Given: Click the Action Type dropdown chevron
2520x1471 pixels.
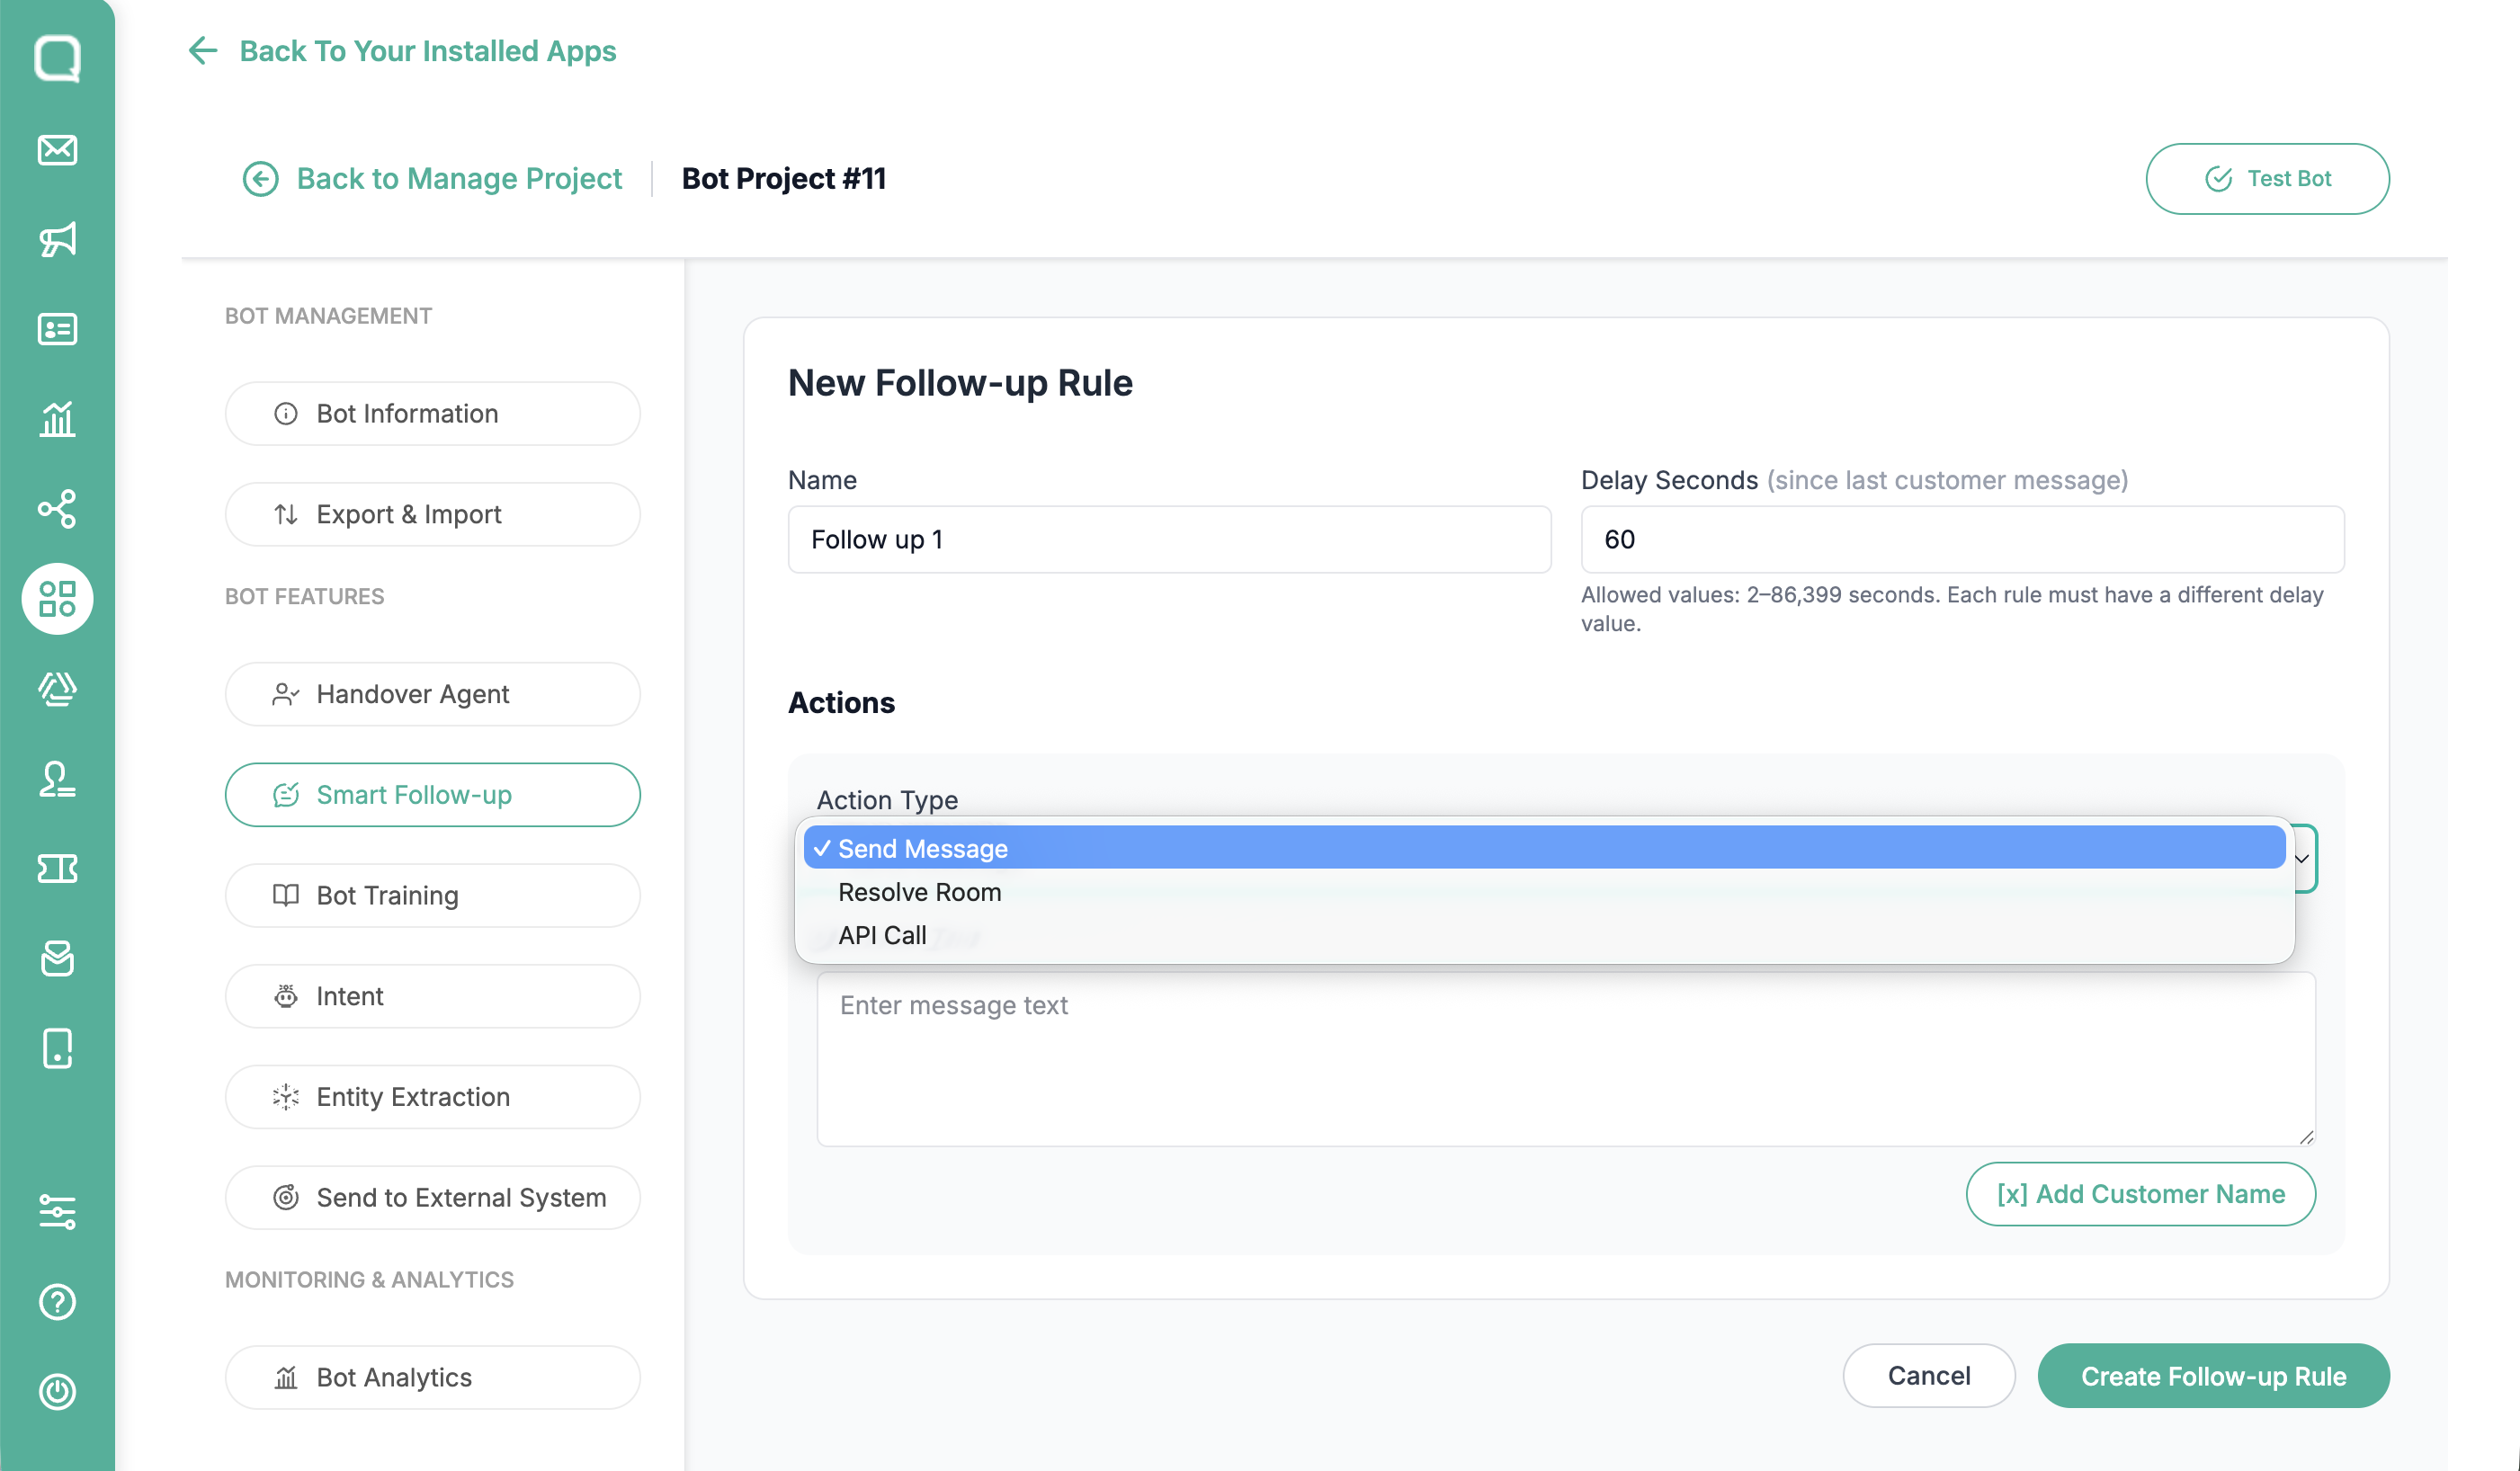Looking at the screenshot, I should click(x=2301, y=859).
